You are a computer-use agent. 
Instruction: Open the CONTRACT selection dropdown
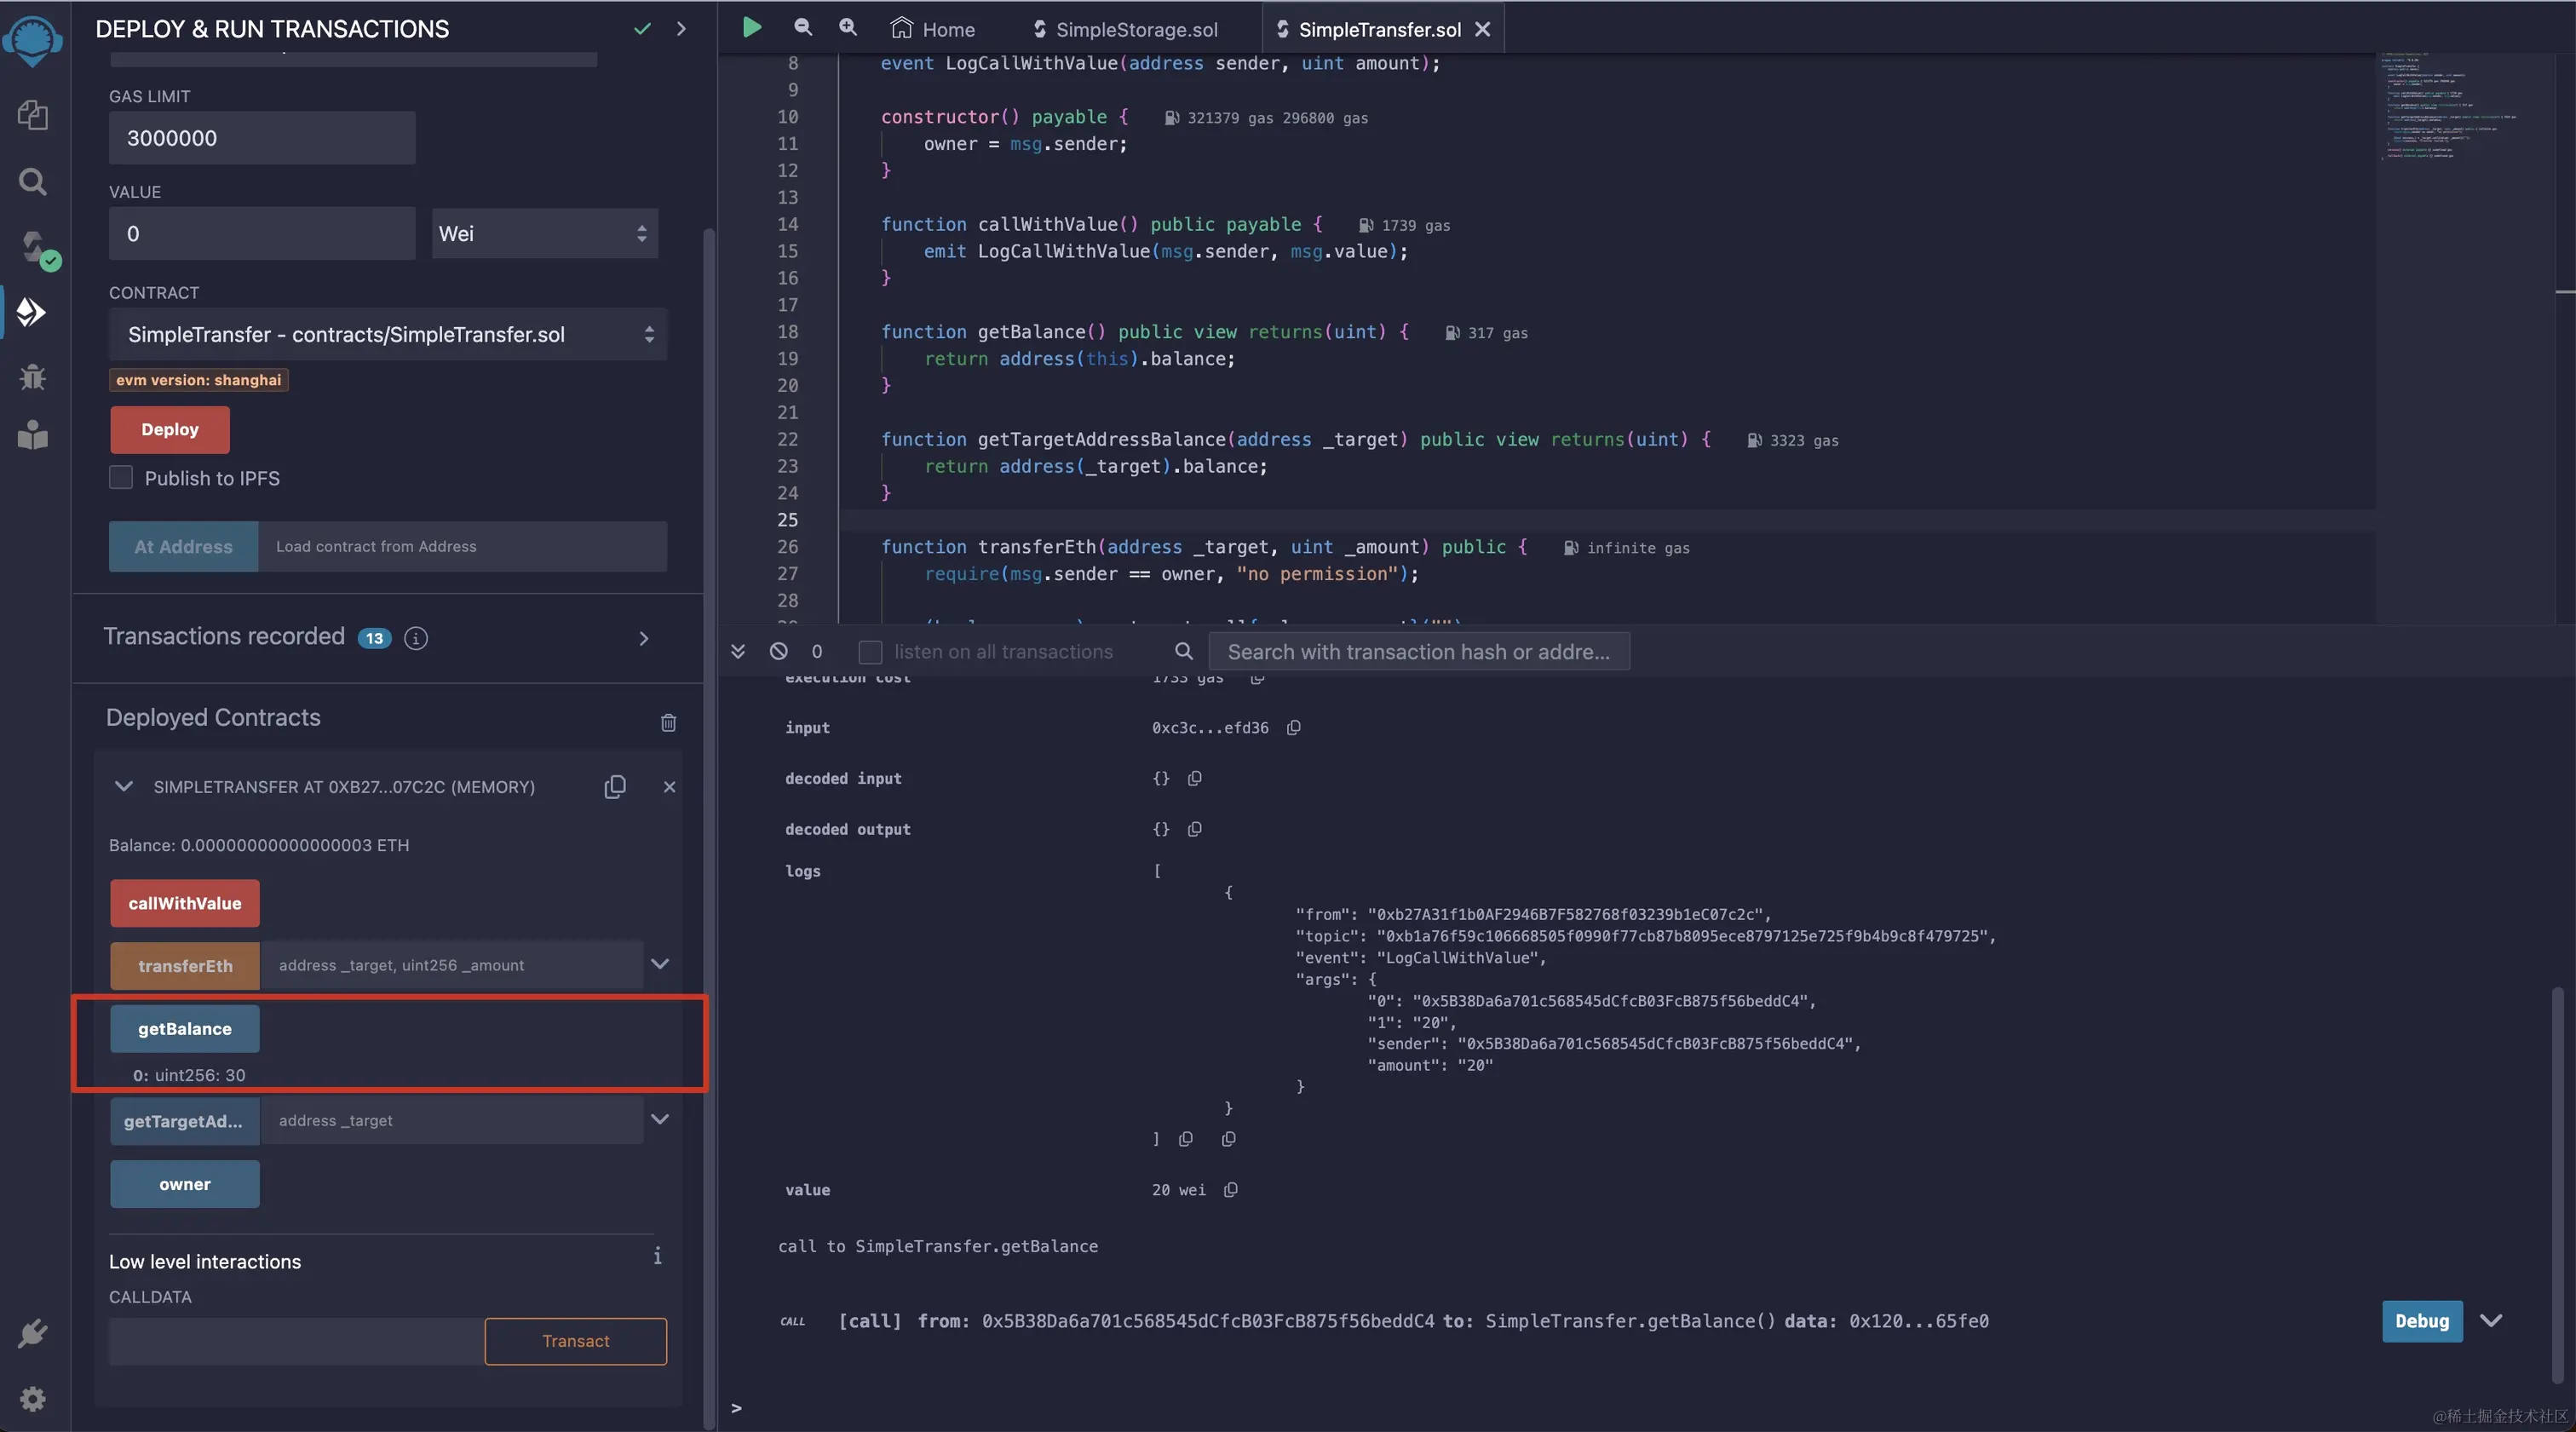pos(388,335)
